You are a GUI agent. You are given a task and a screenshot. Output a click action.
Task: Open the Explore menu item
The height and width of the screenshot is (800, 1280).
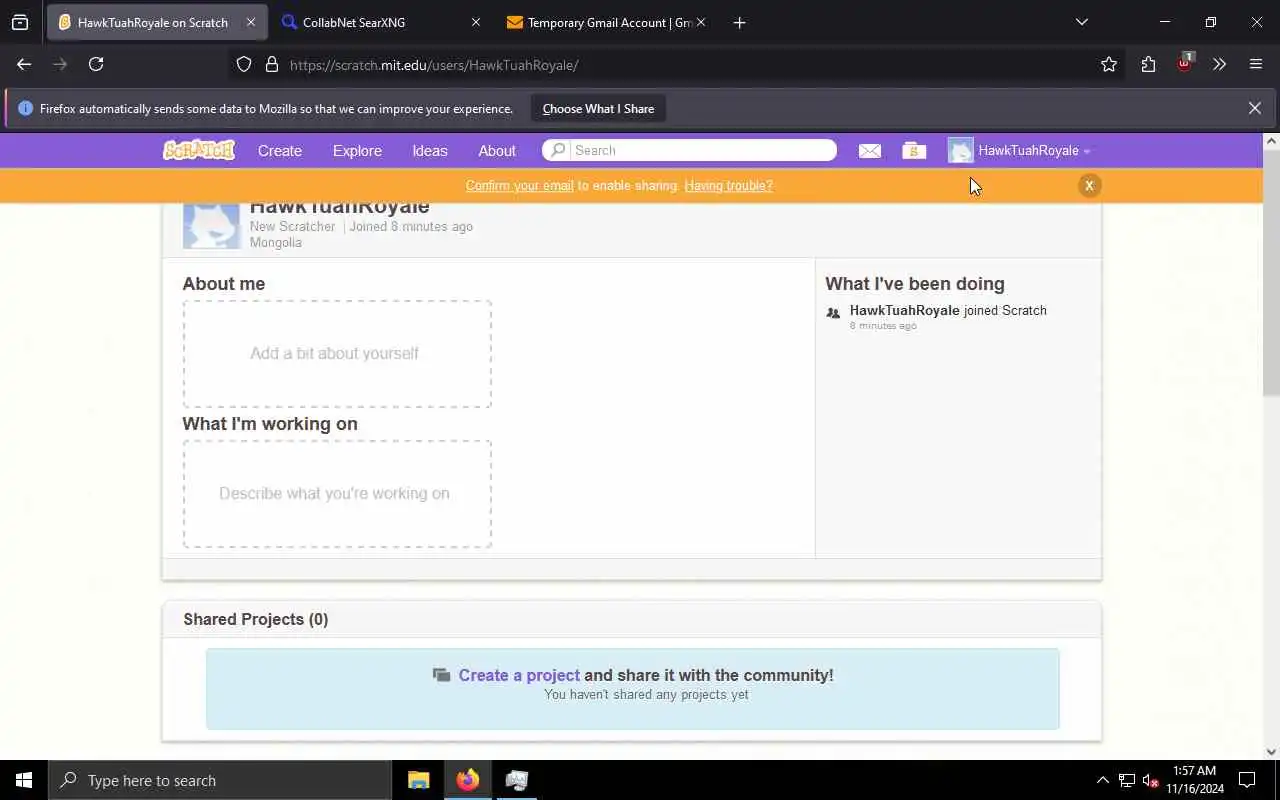357,151
